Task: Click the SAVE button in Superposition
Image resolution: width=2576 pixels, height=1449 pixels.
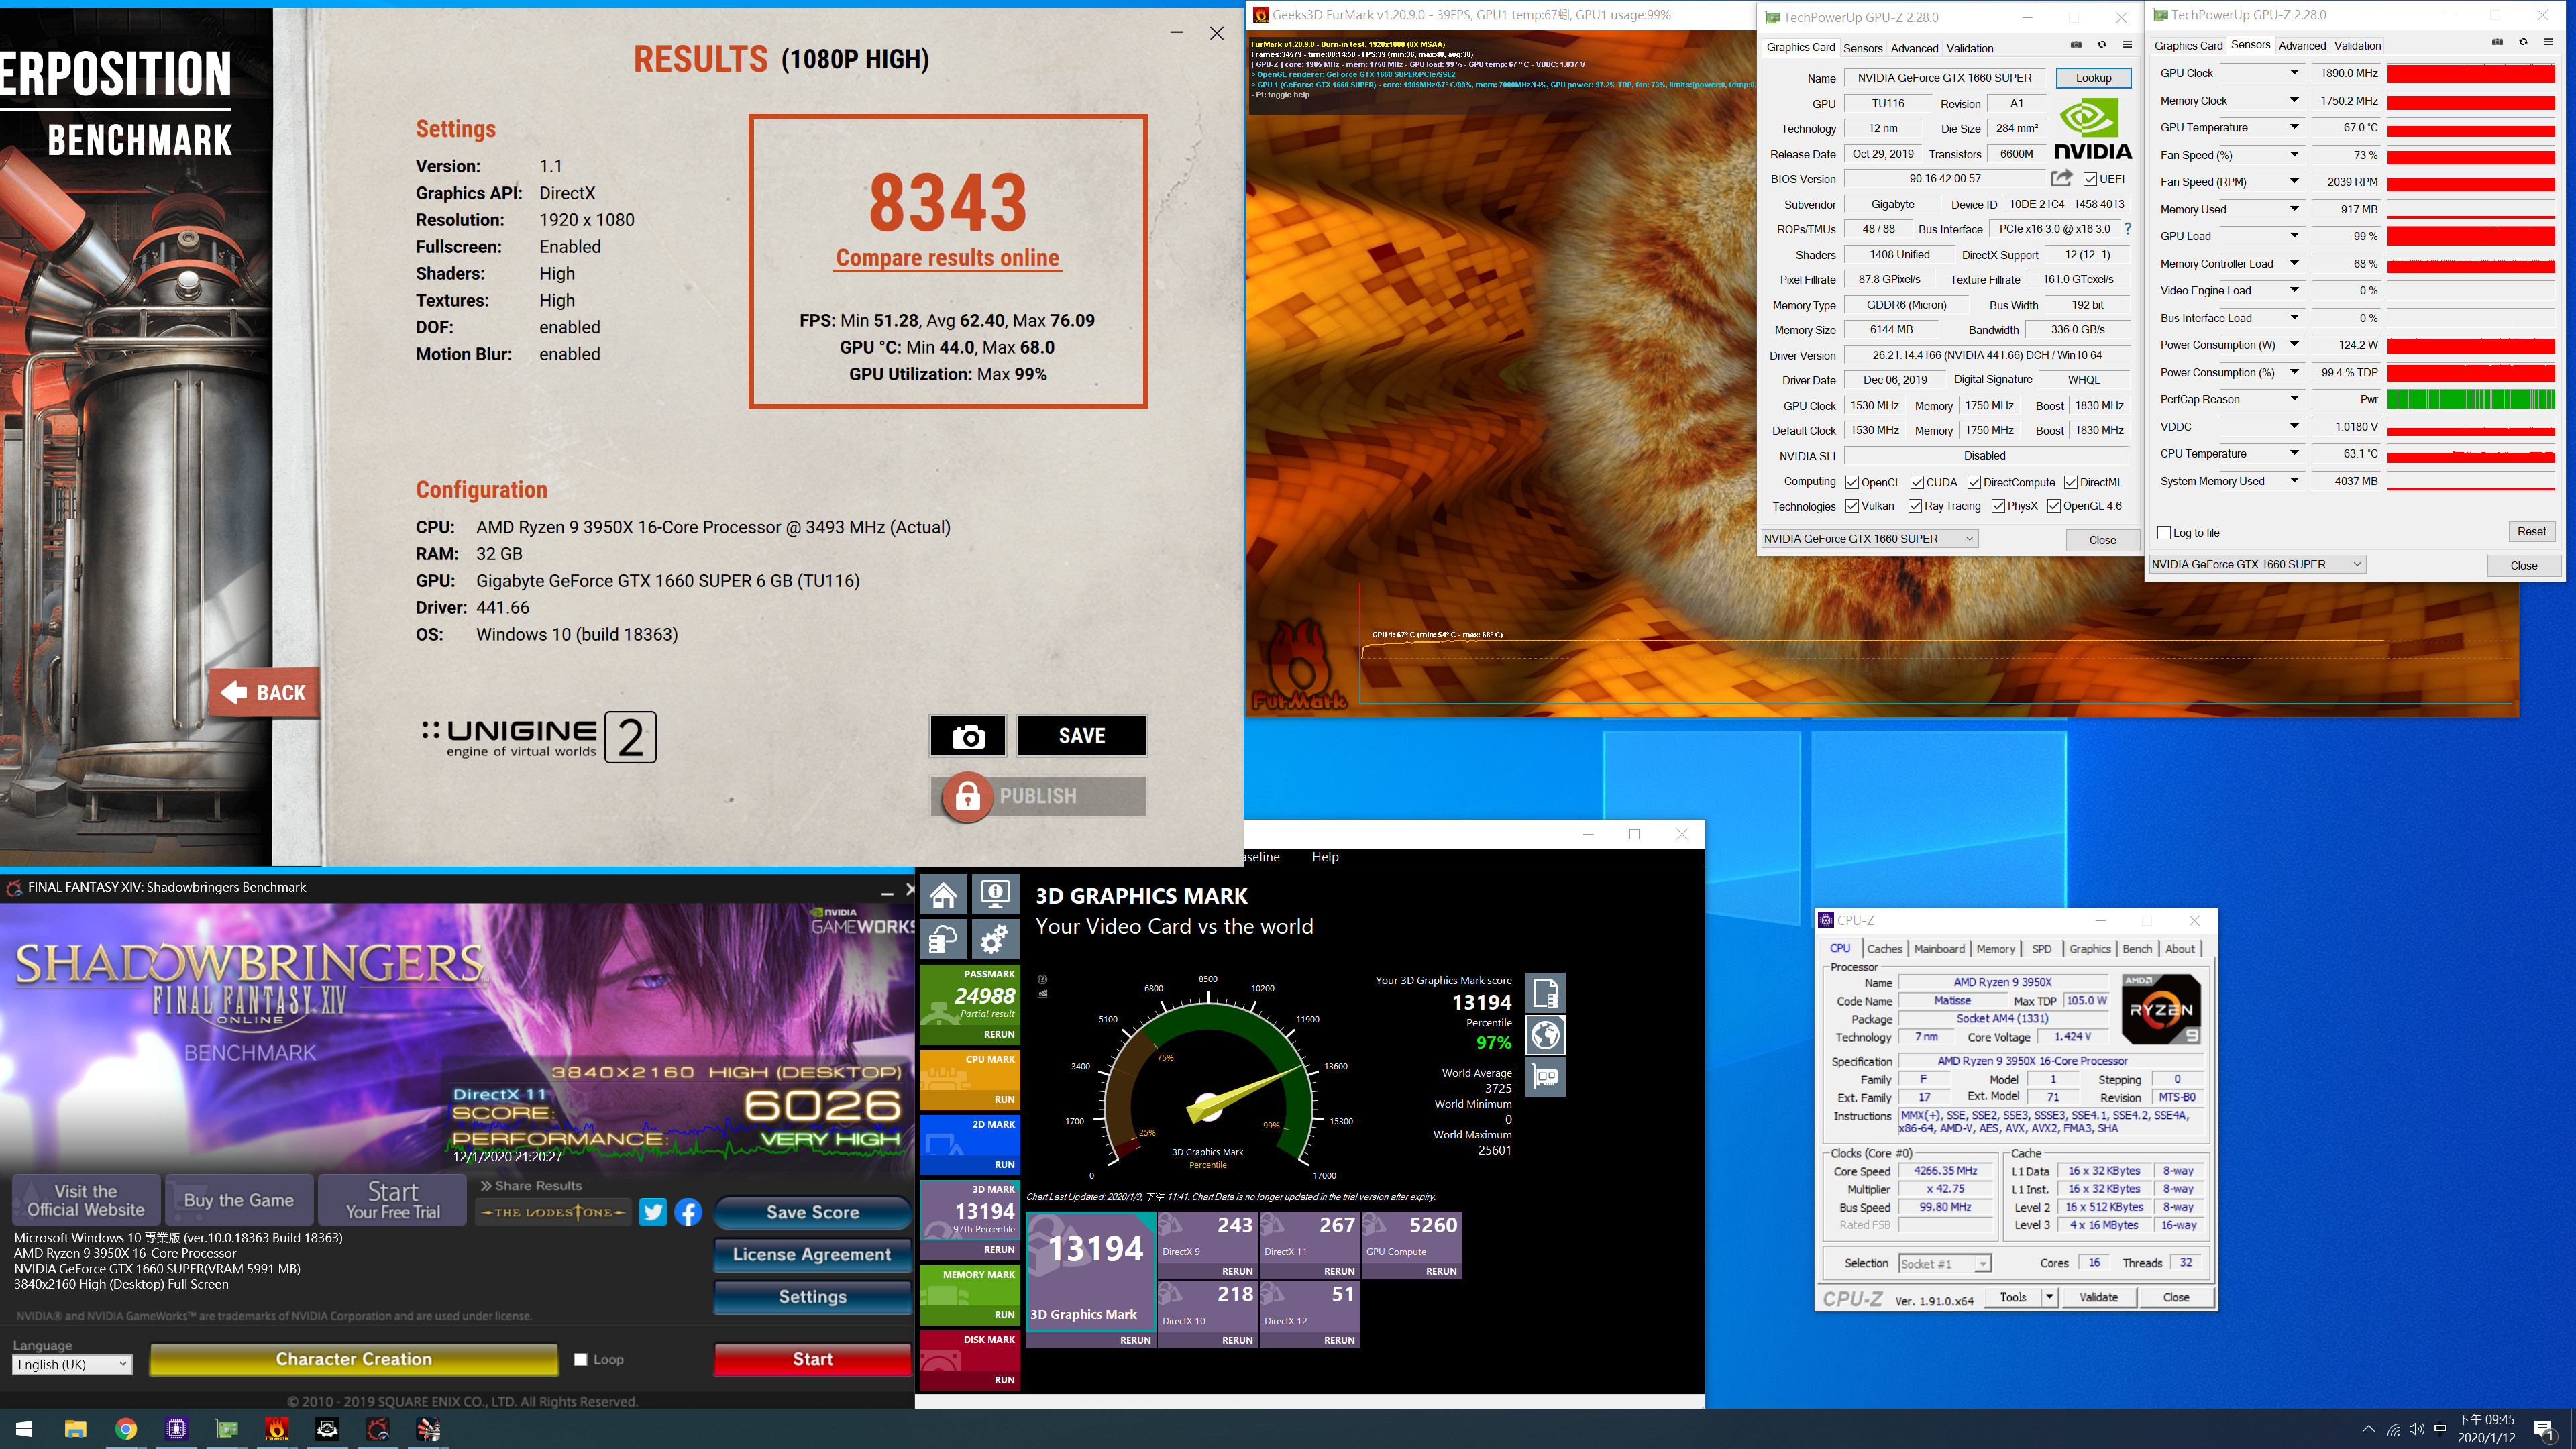Action: coord(1081,736)
